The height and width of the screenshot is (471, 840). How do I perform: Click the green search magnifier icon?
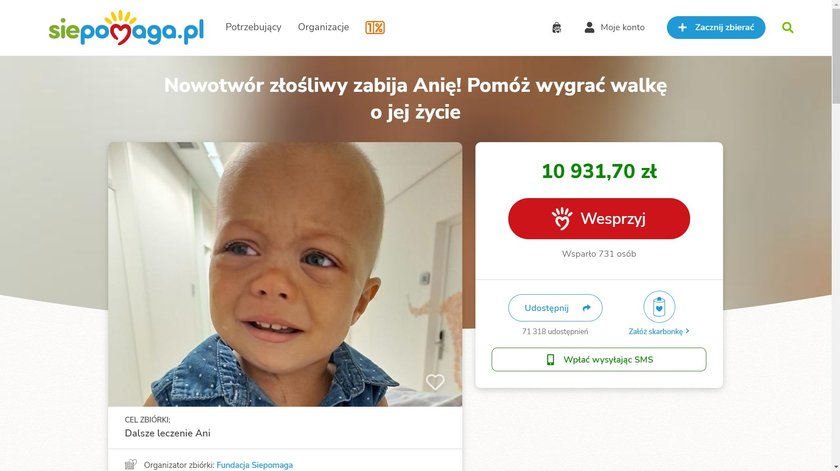click(x=788, y=27)
